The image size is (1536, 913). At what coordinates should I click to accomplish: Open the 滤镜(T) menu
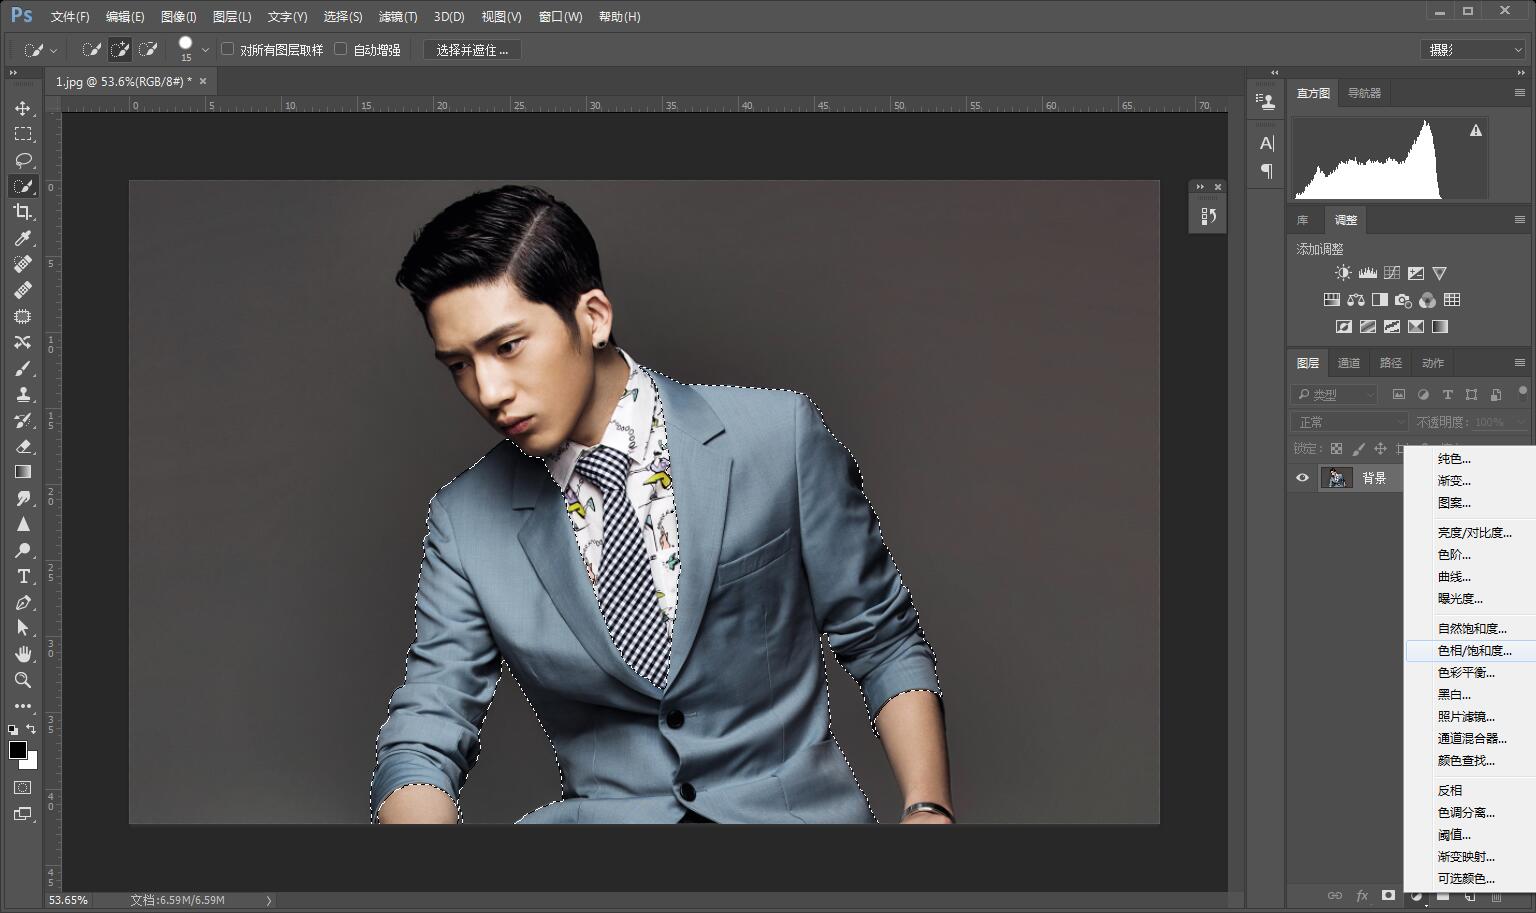click(x=398, y=17)
